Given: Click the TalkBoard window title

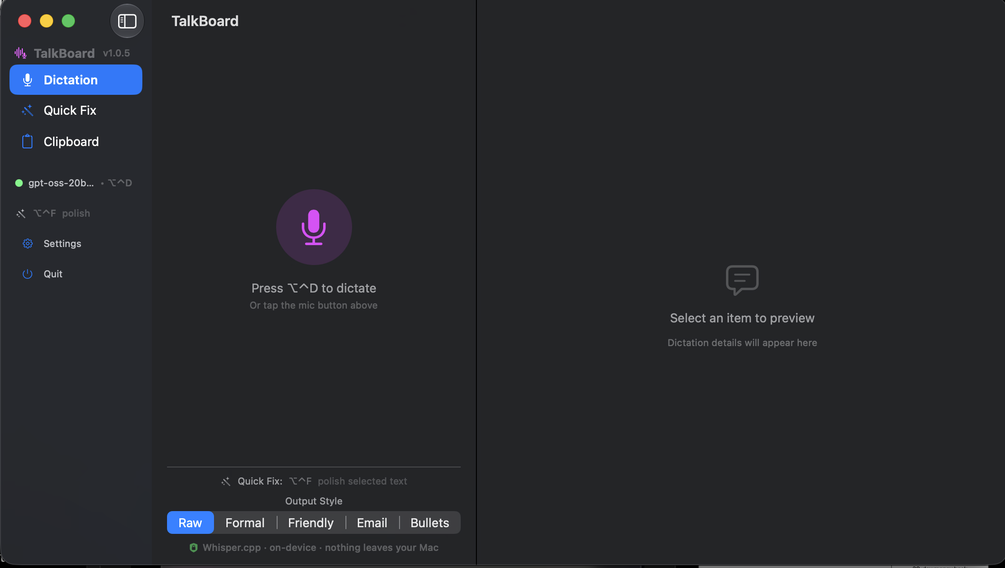Looking at the screenshot, I should (x=205, y=21).
